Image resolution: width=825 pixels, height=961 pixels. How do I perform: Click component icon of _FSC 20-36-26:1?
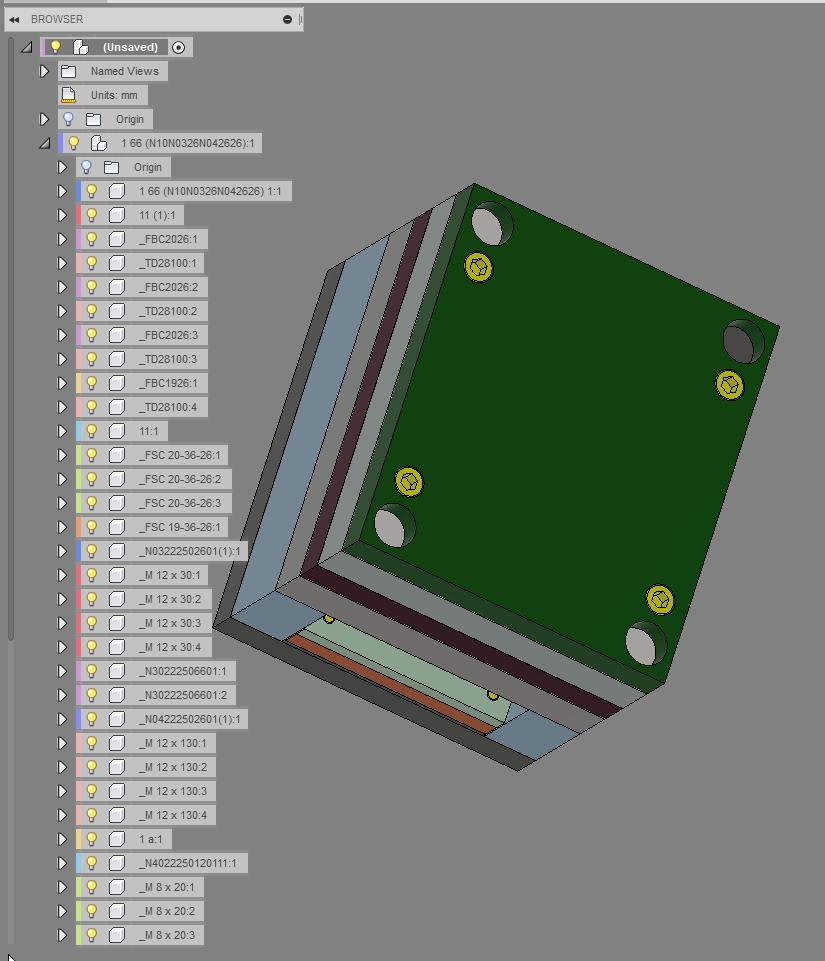(117, 455)
